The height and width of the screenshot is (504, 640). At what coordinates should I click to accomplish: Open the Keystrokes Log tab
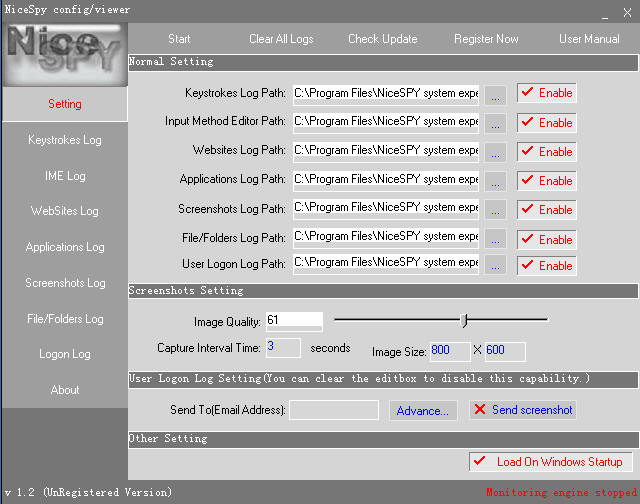tap(65, 140)
